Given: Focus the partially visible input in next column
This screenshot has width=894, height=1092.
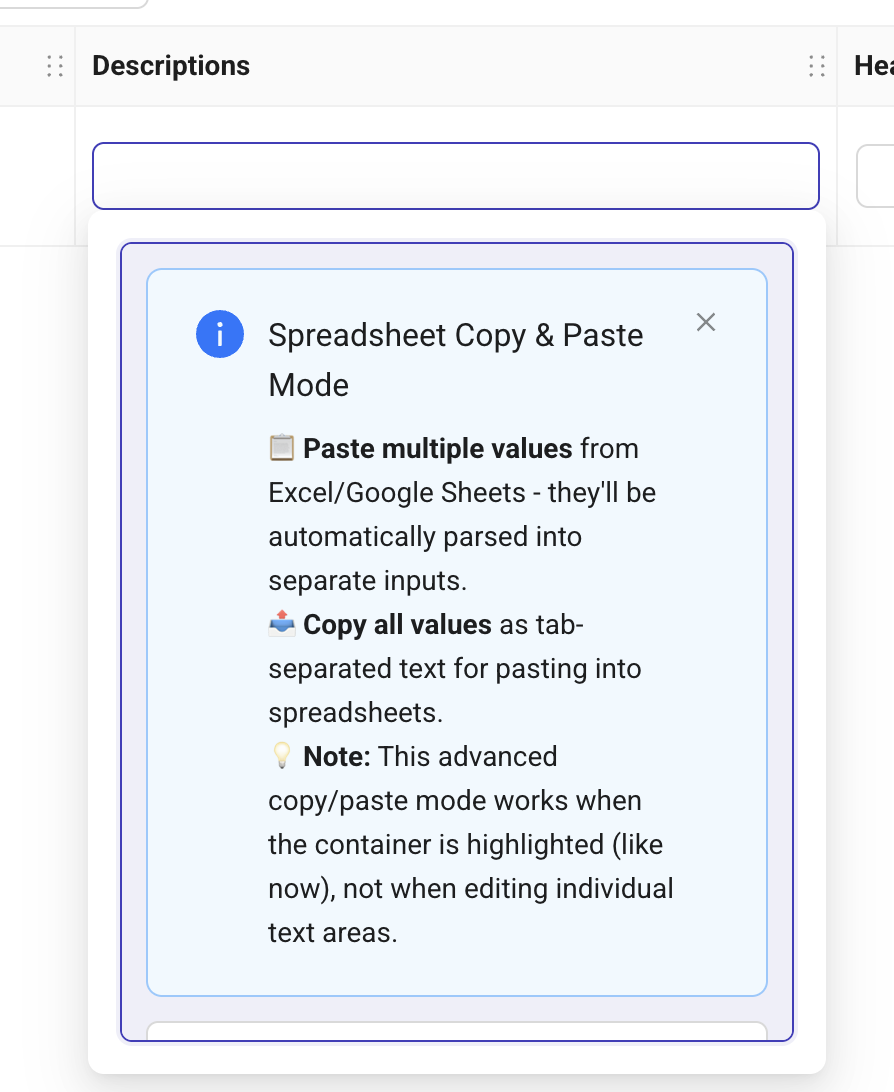Looking at the screenshot, I should click(876, 176).
